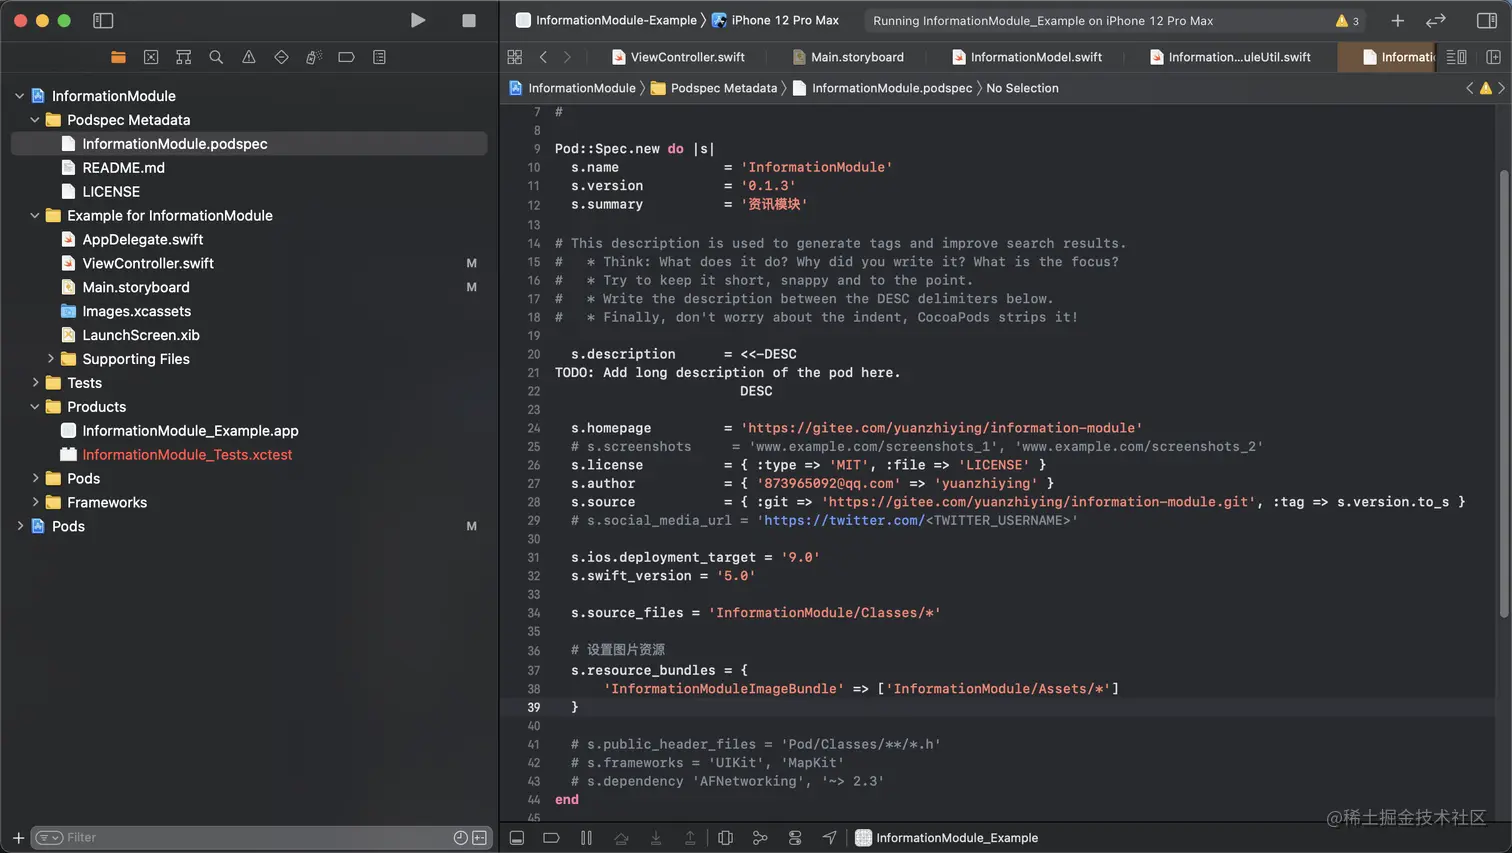The height and width of the screenshot is (853, 1512).
Task: Click Simulate Location arrow
Action: pos(829,838)
